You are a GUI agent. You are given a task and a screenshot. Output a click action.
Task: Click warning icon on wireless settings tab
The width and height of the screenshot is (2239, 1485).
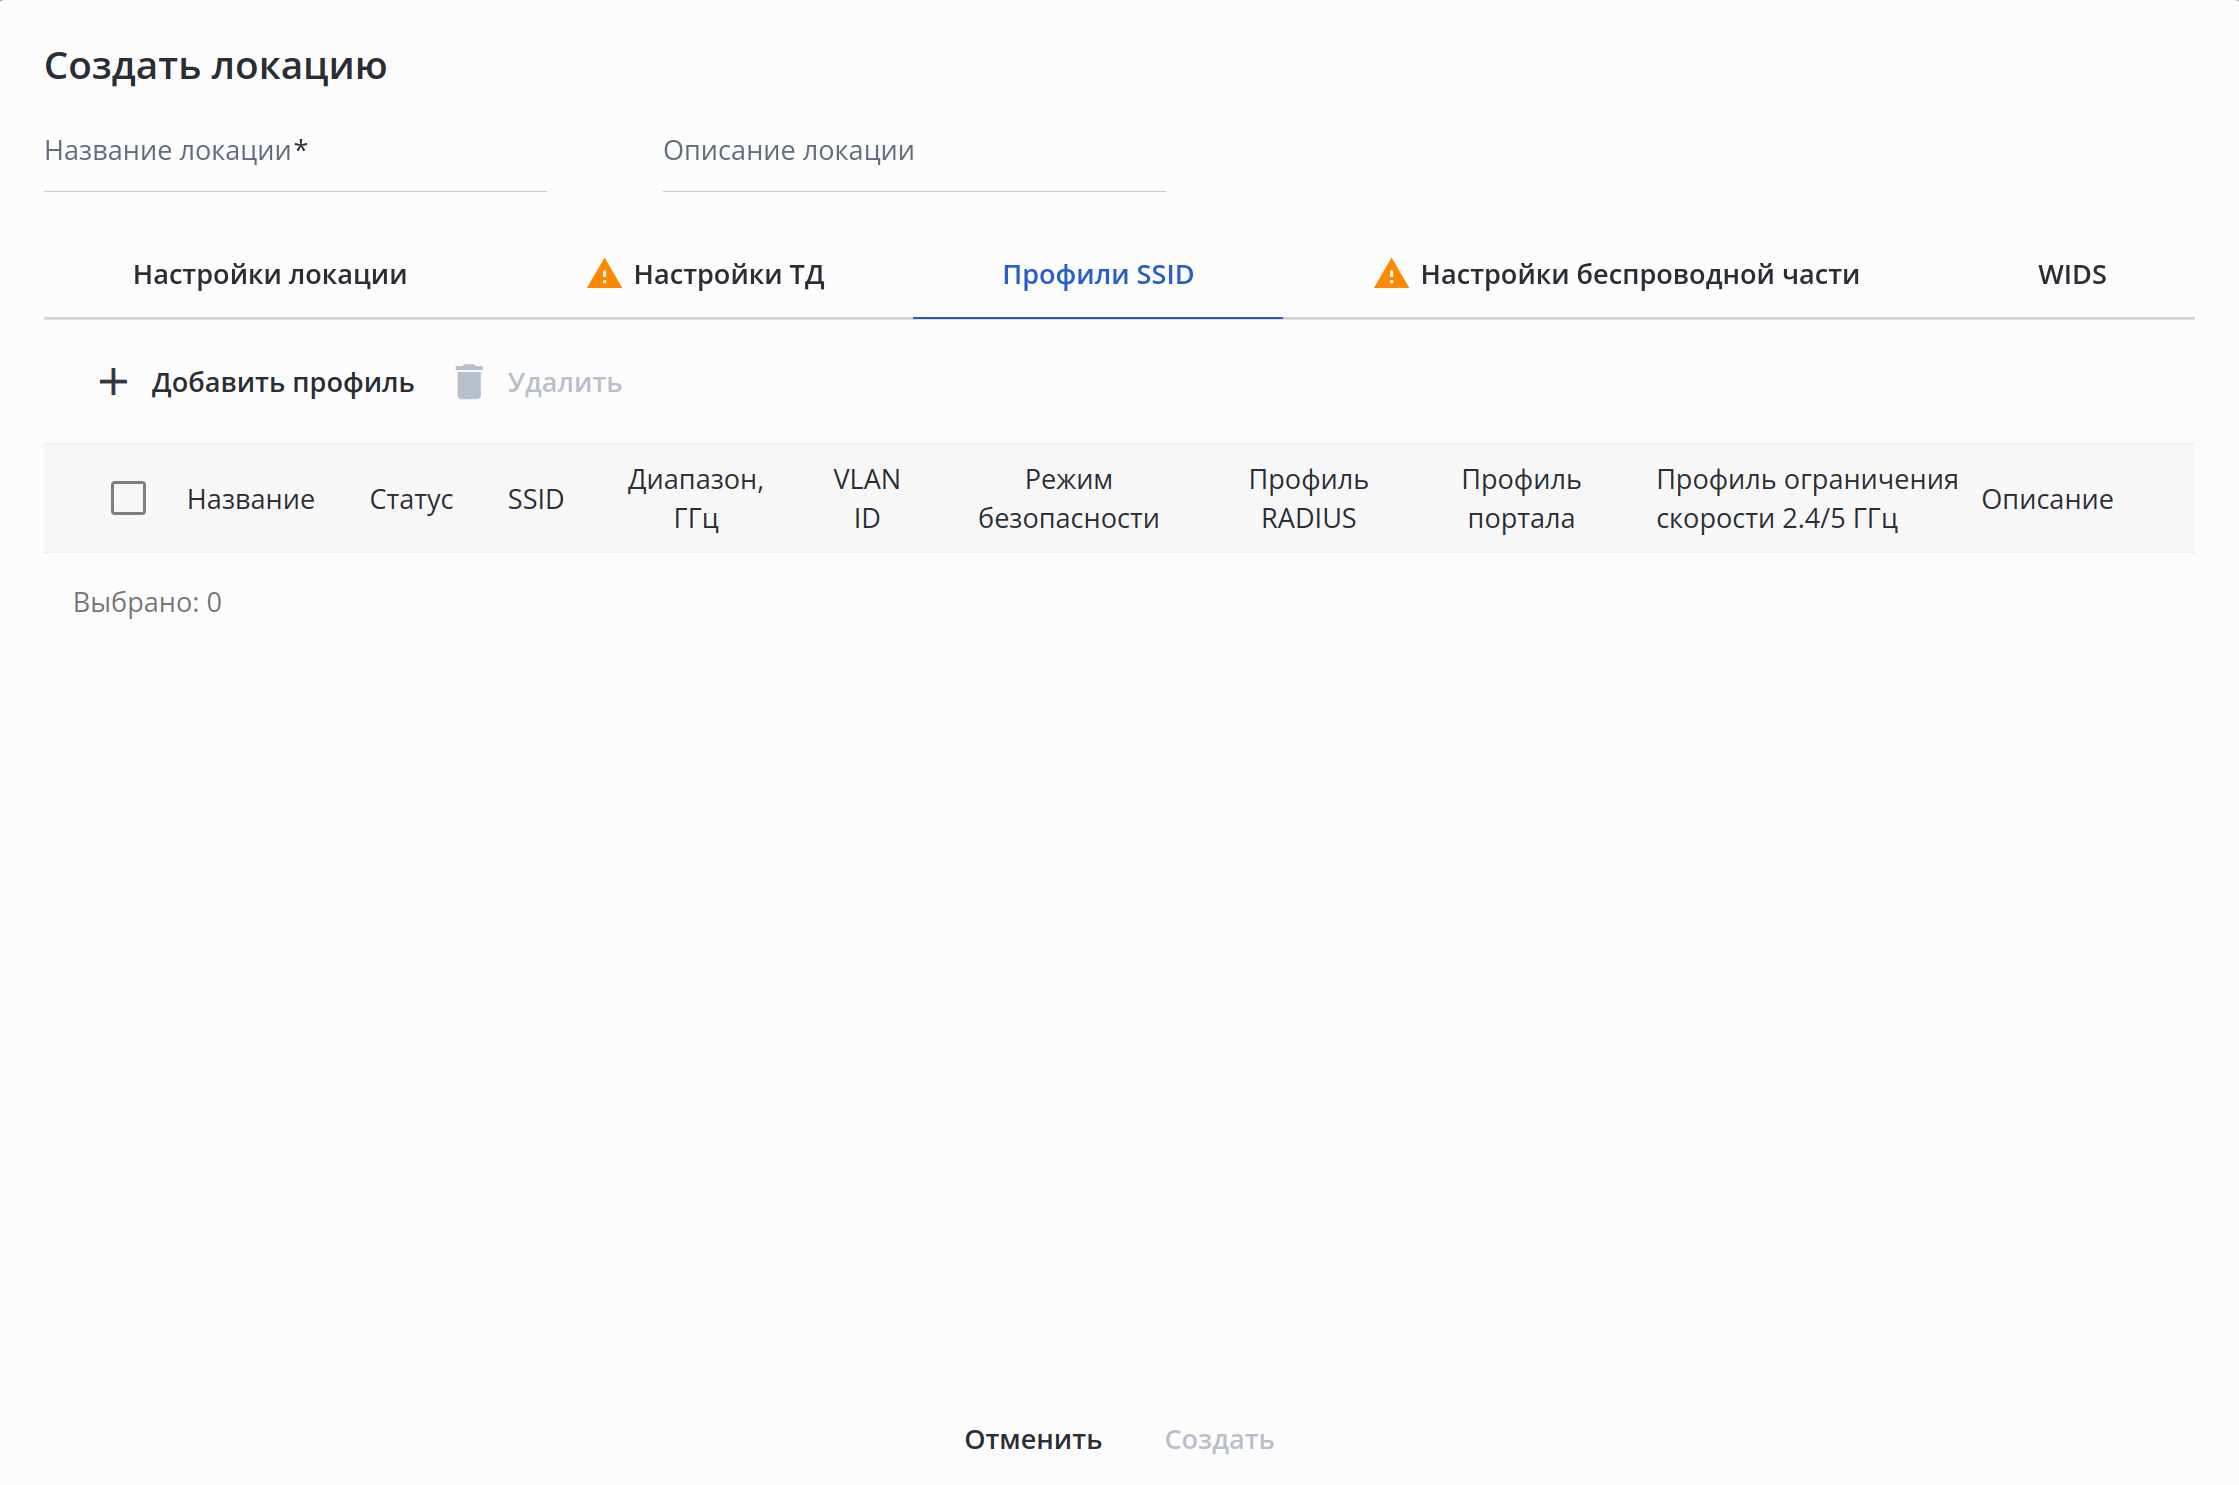point(1391,274)
